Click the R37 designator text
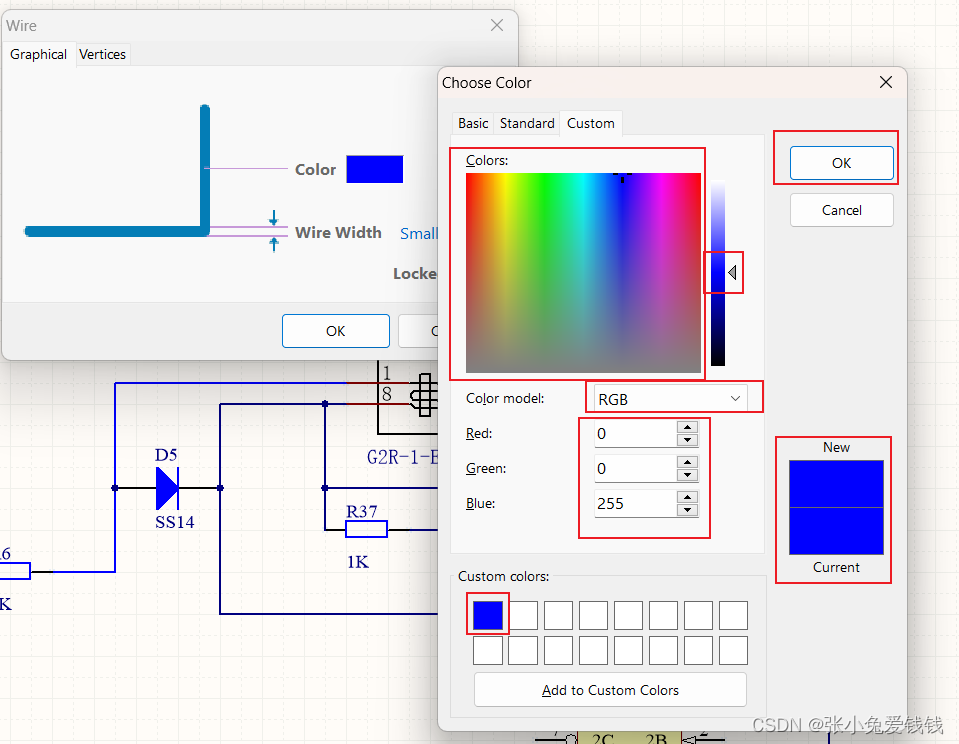 (361, 511)
